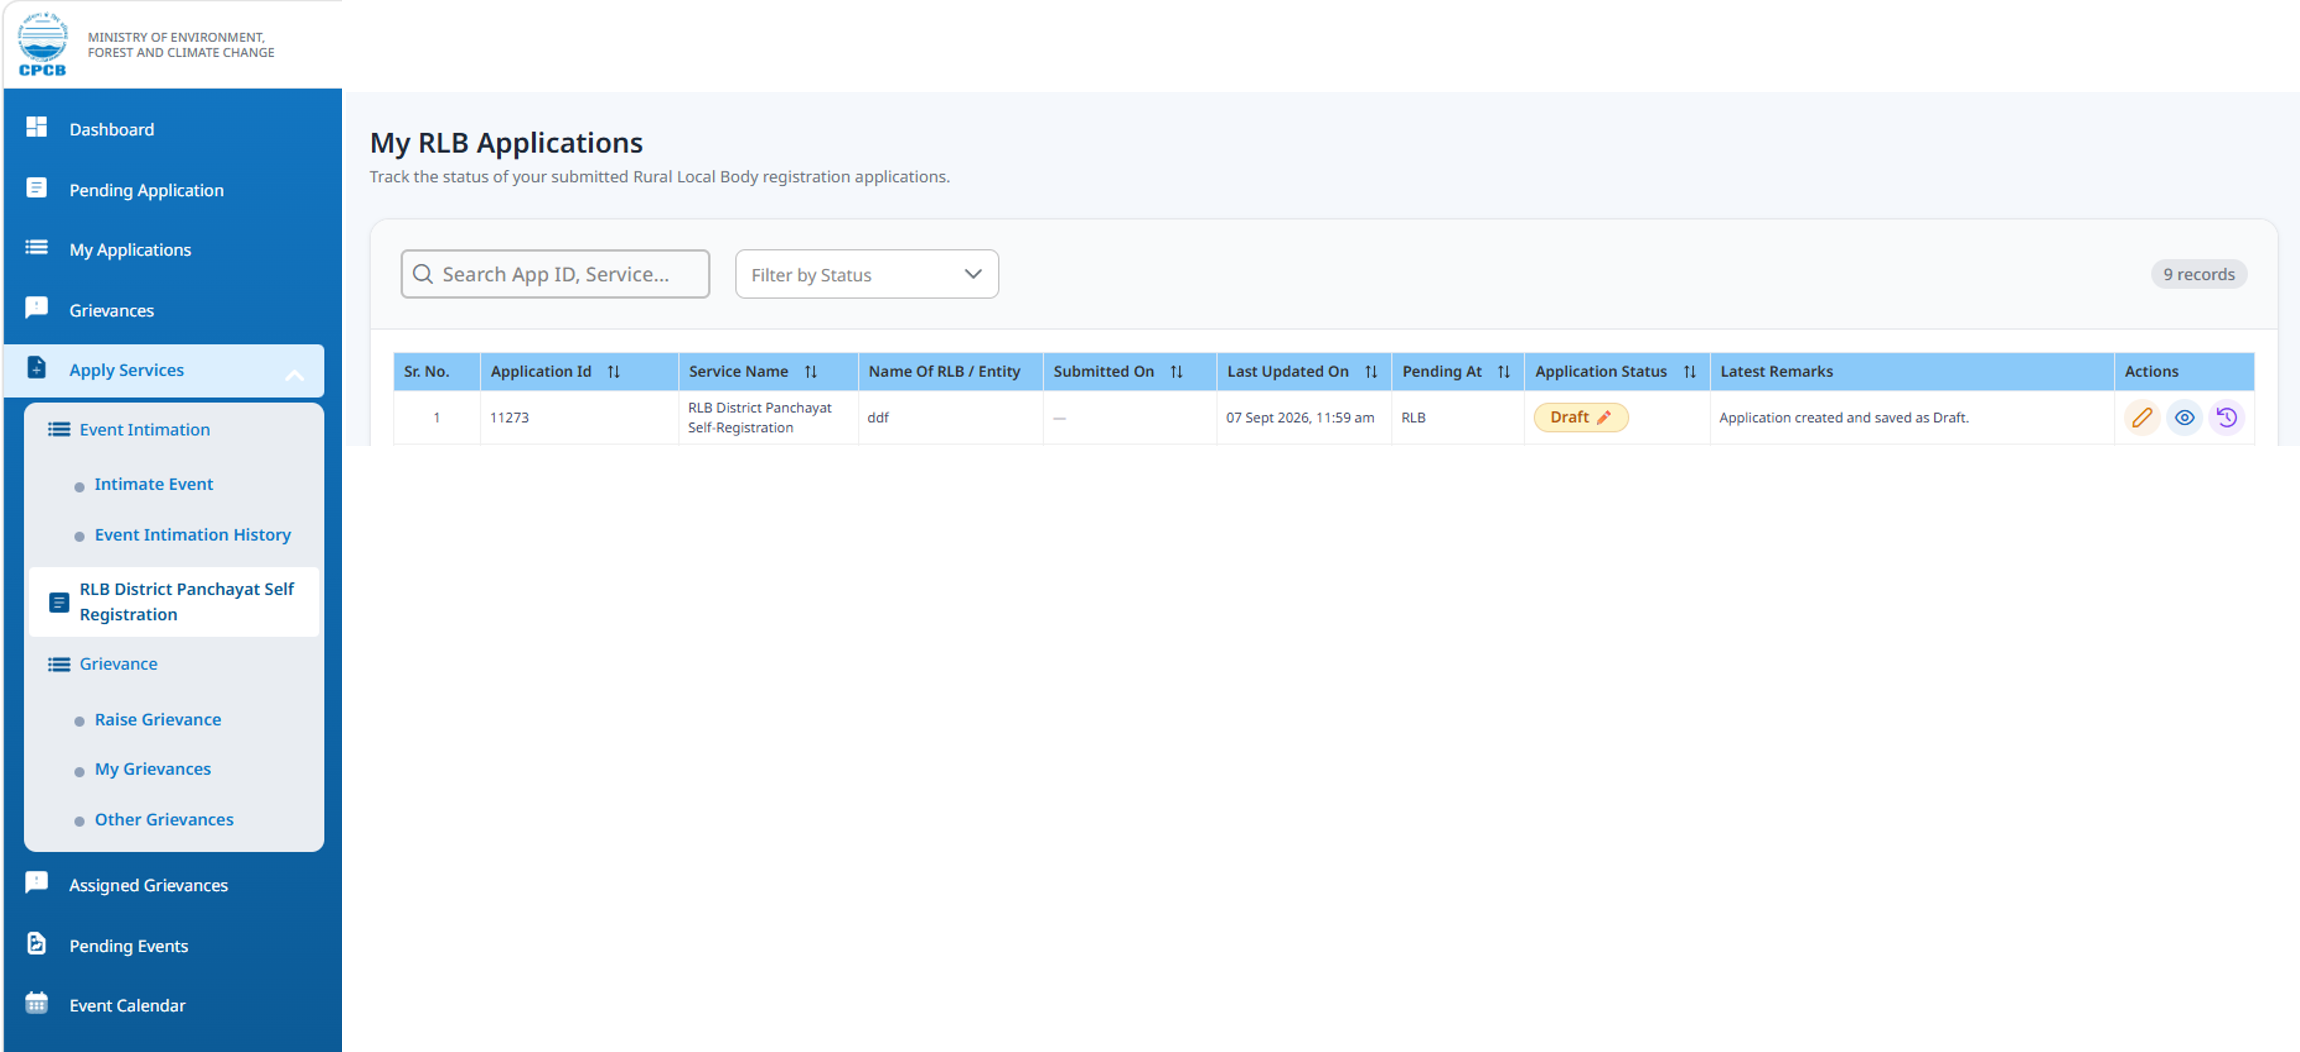Sort by Application Id column
This screenshot has width=2300, height=1052.
tap(614, 372)
